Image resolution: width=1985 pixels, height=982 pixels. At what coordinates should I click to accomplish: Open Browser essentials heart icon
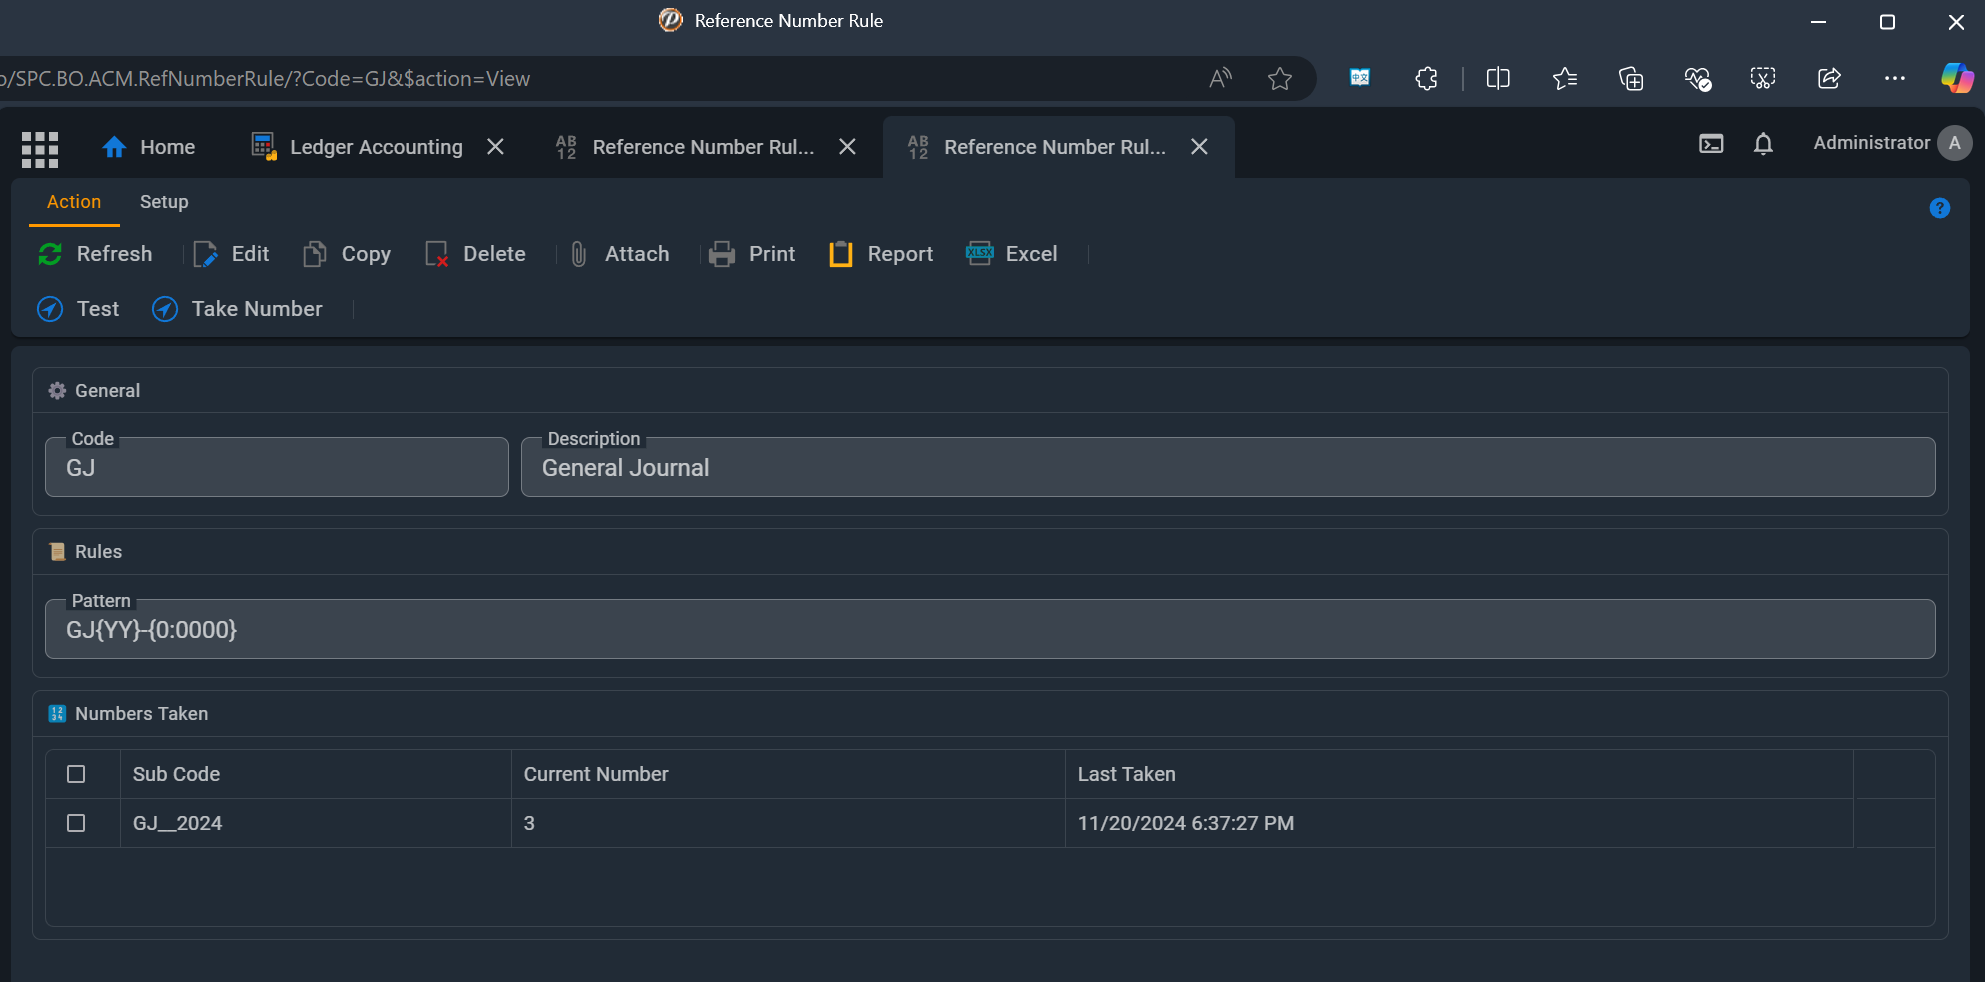[x=1698, y=78]
